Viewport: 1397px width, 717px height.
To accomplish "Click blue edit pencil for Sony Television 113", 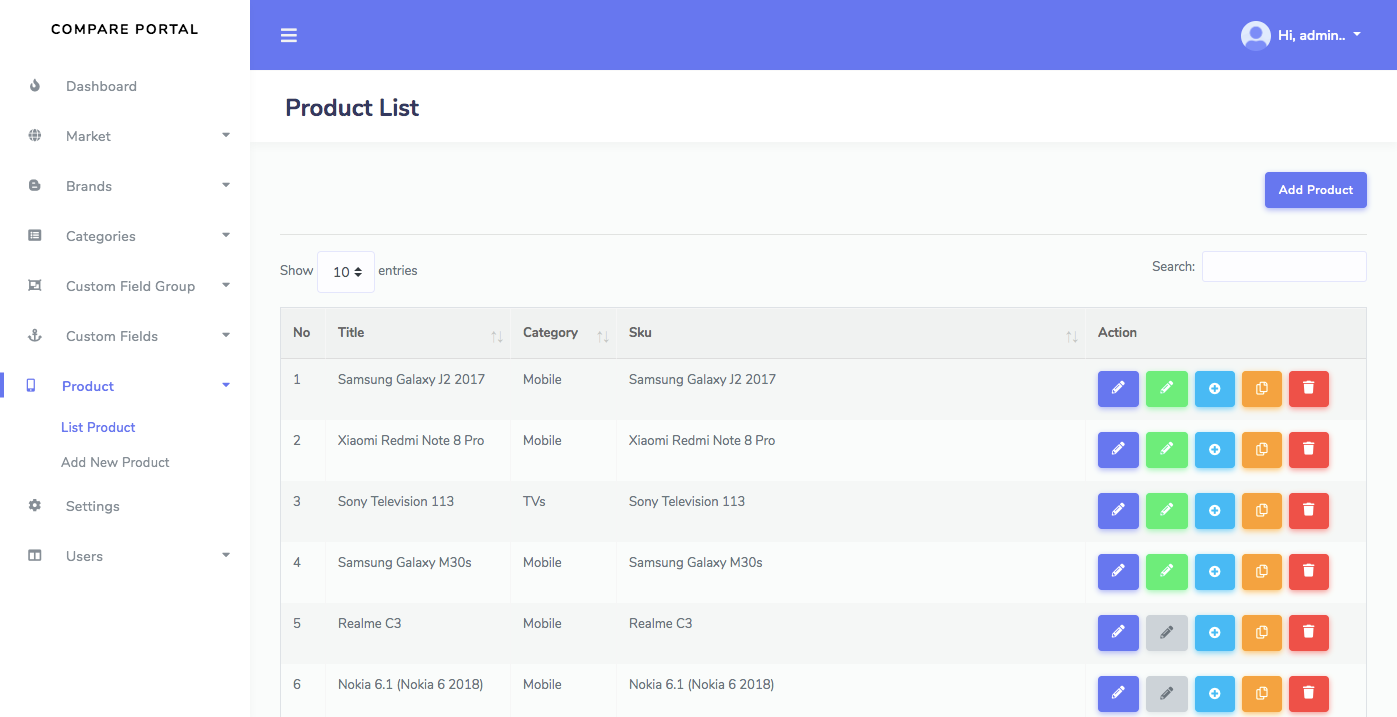I will [x=1118, y=511].
